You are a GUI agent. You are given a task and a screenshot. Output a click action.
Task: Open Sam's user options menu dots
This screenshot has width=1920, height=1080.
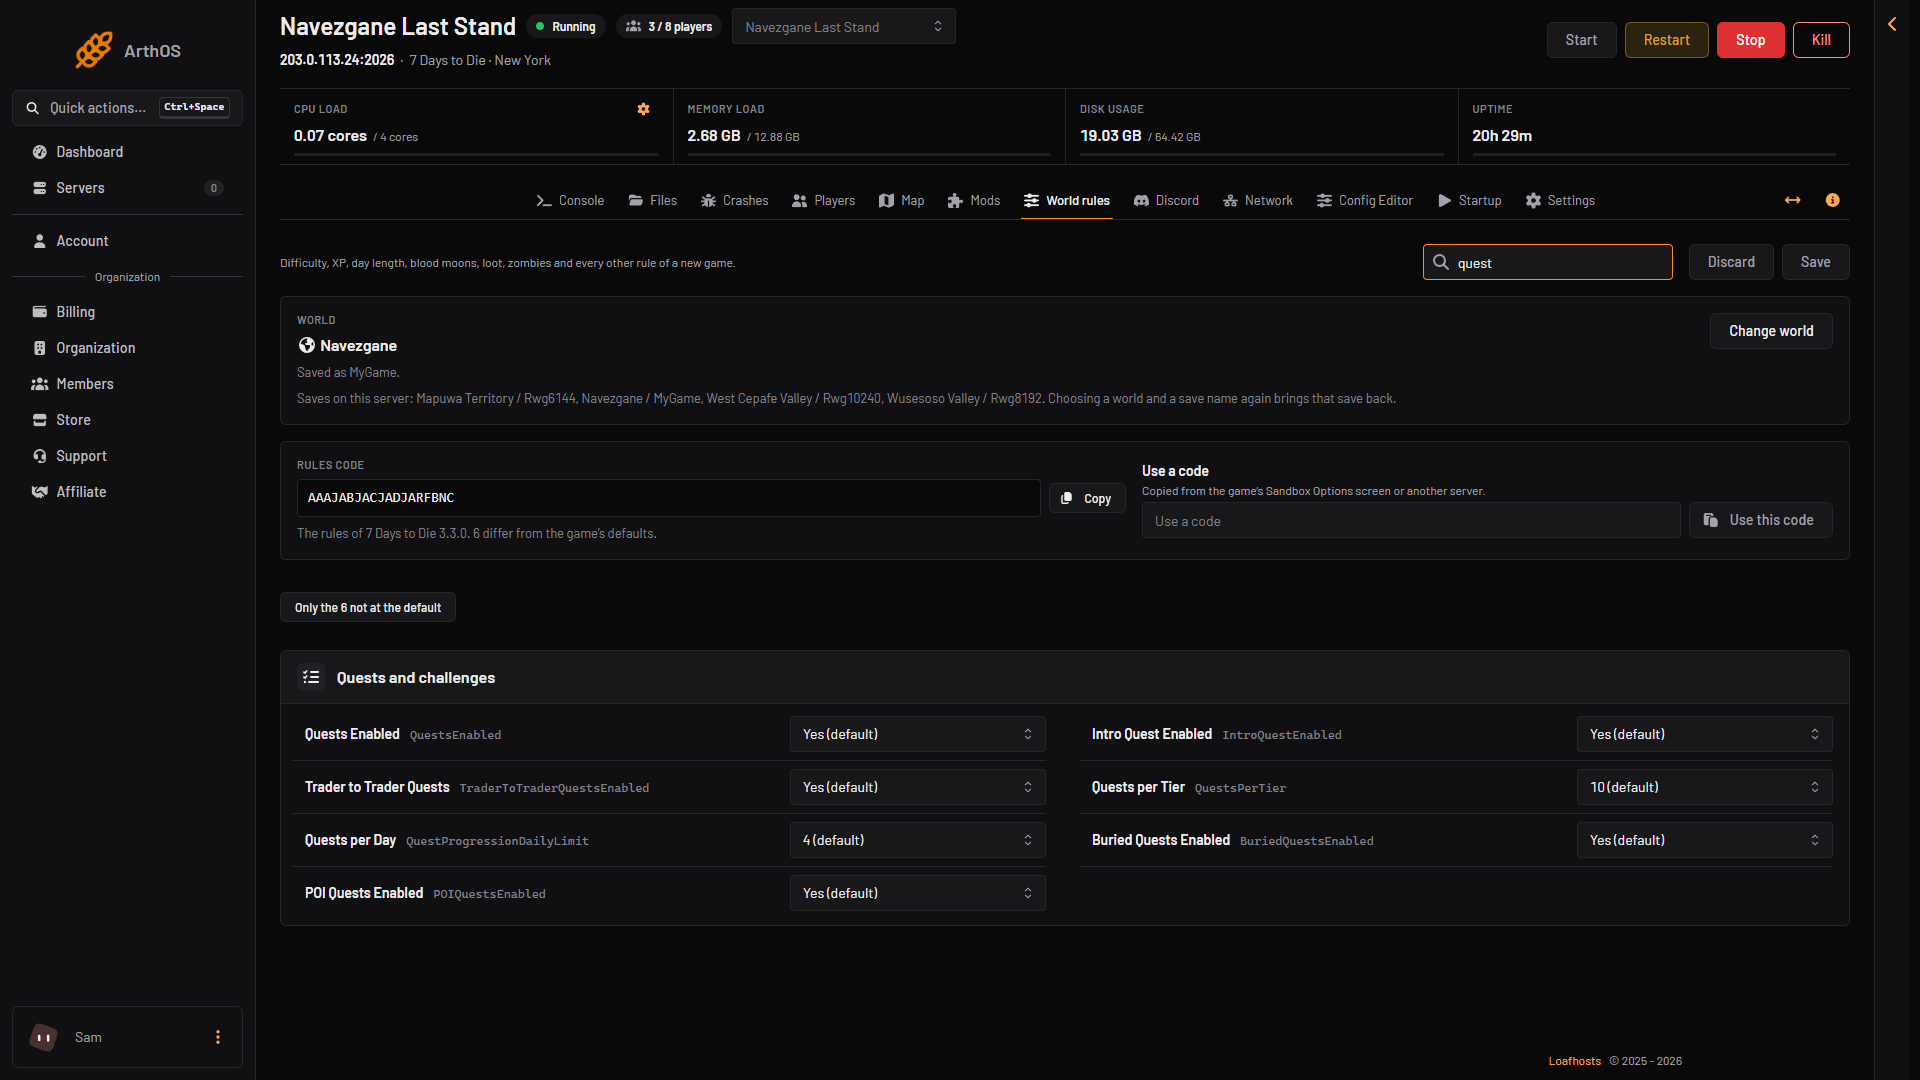coord(218,1037)
